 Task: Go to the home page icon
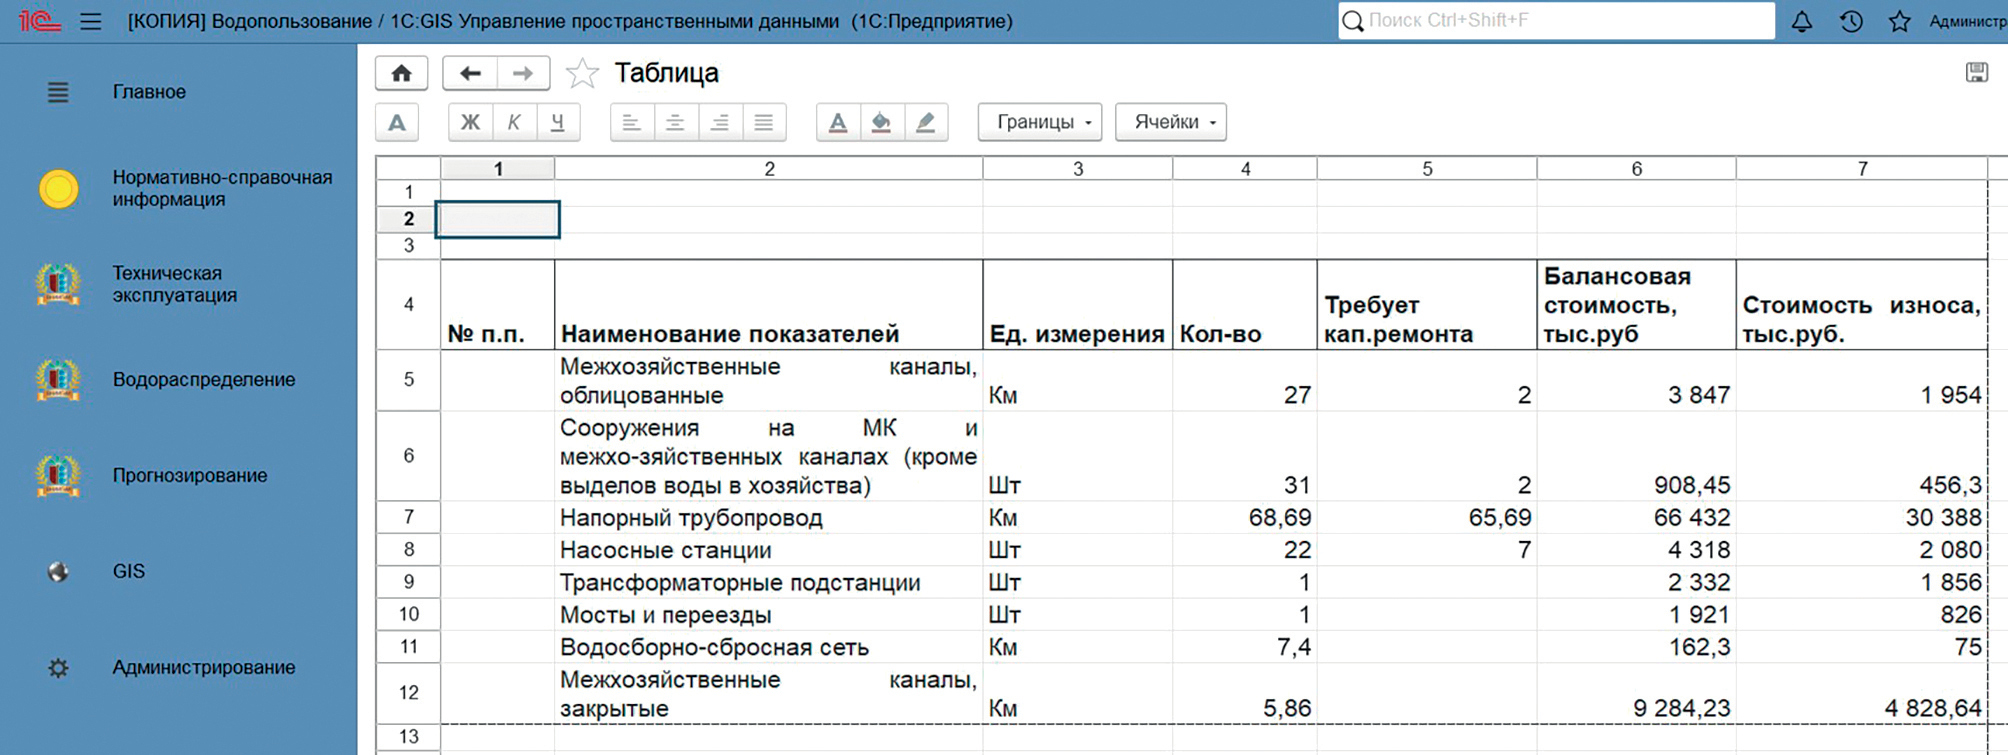click(x=401, y=73)
